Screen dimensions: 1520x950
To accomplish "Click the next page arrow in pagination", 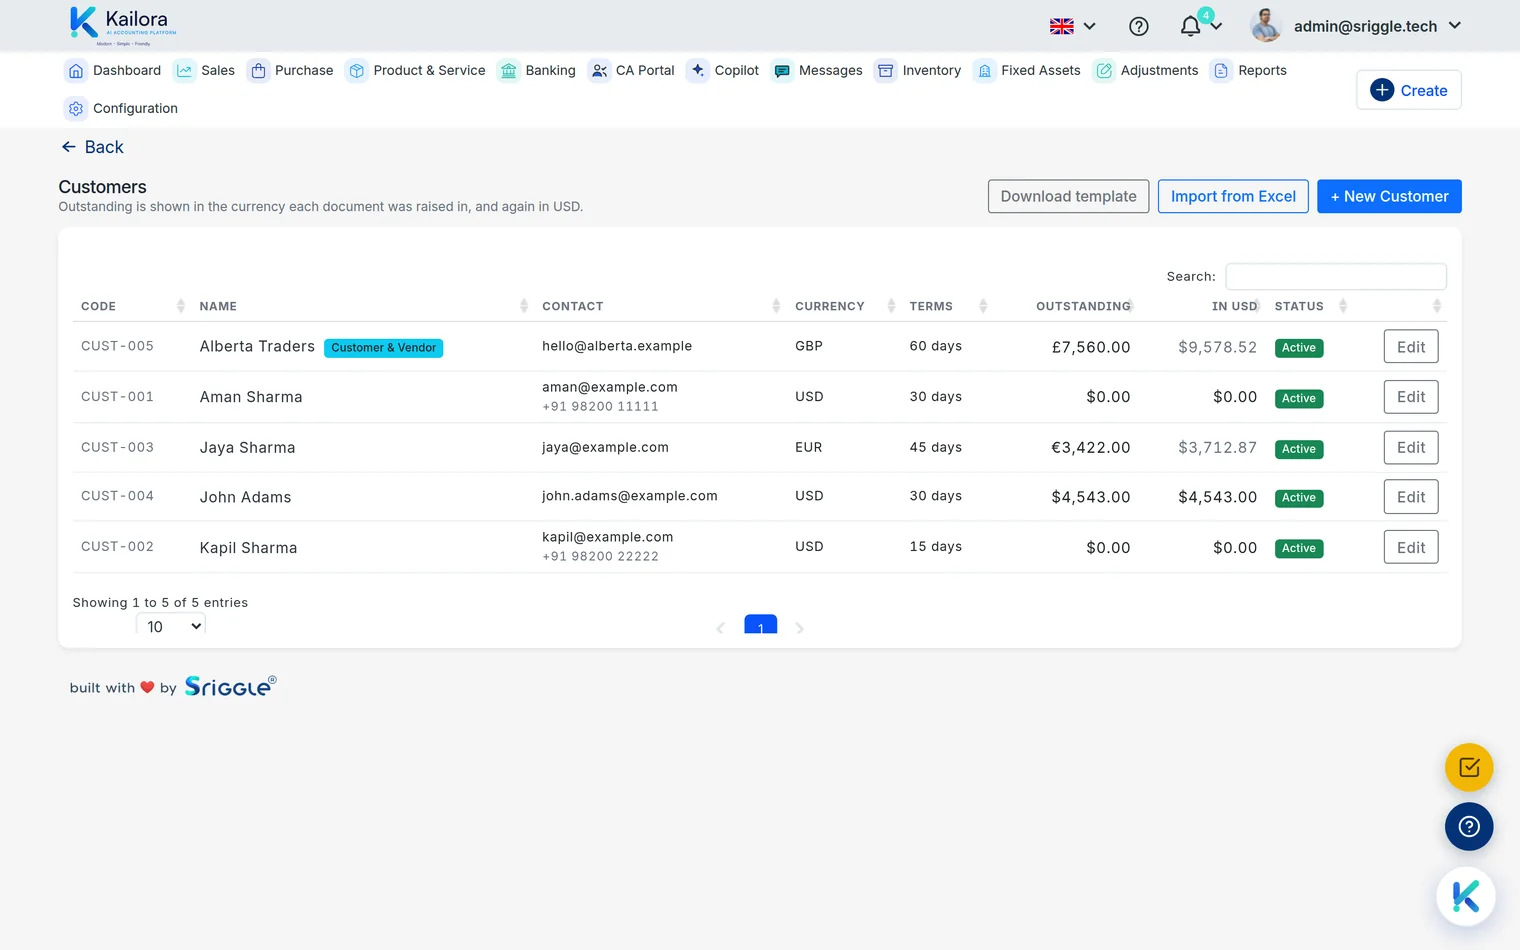I will tap(800, 628).
